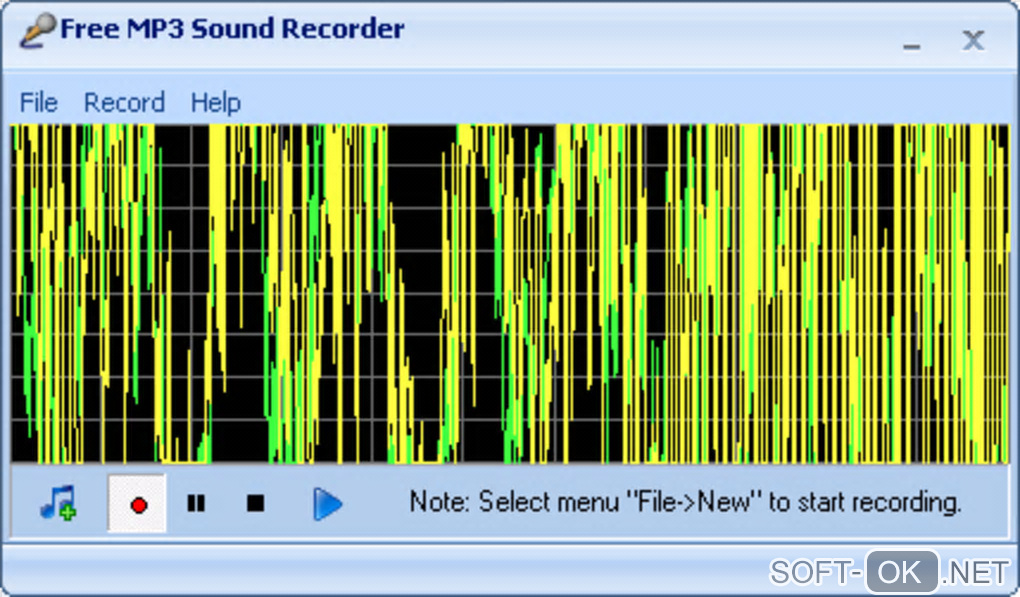The width and height of the screenshot is (1020, 597).
Task: Close the Sound Recorder window
Action: point(973,40)
